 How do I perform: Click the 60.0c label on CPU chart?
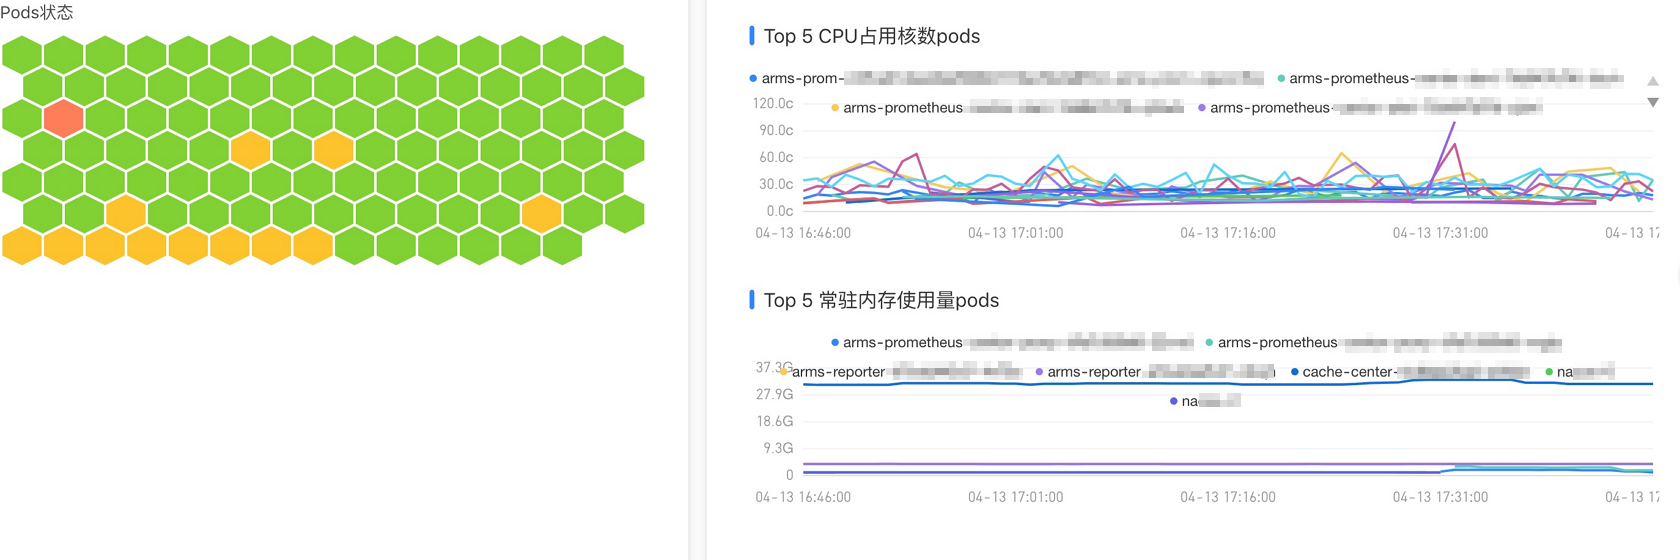pyautogui.click(x=776, y=157)
